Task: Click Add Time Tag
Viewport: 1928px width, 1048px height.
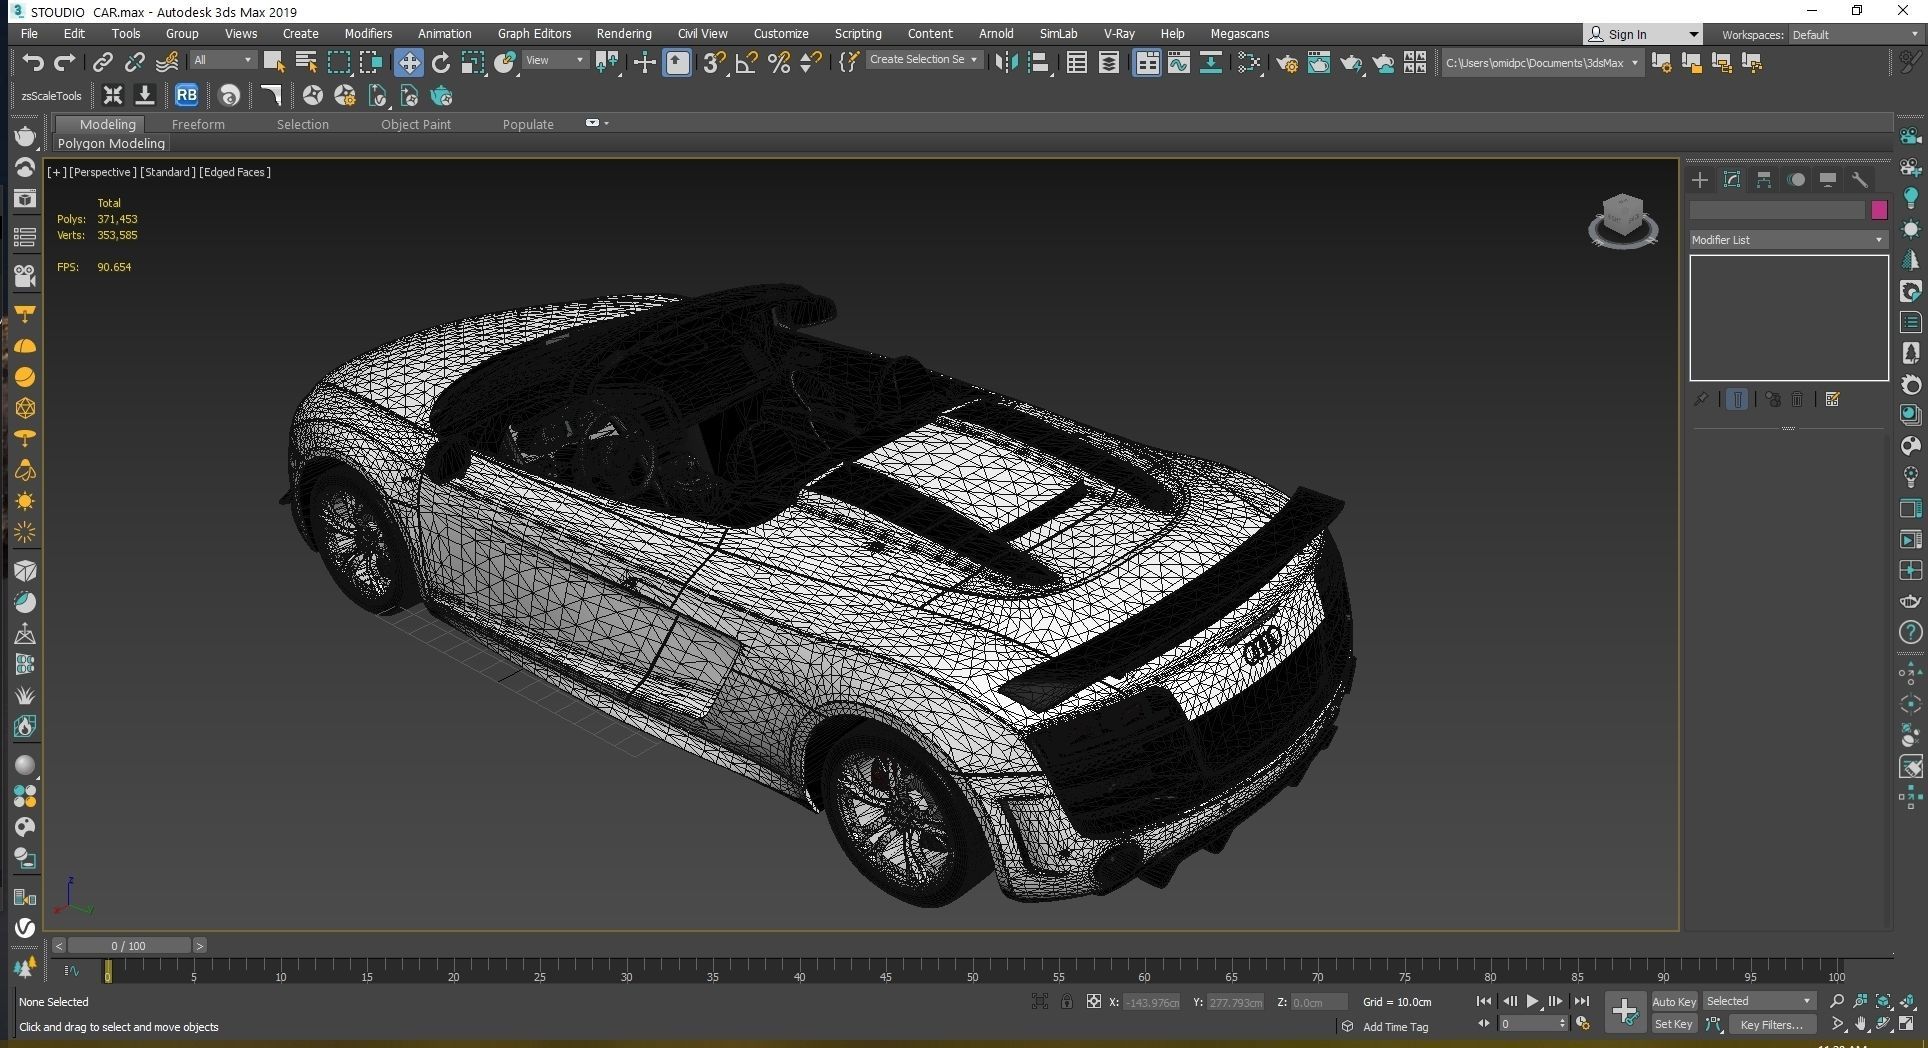Action: 1395,1027
